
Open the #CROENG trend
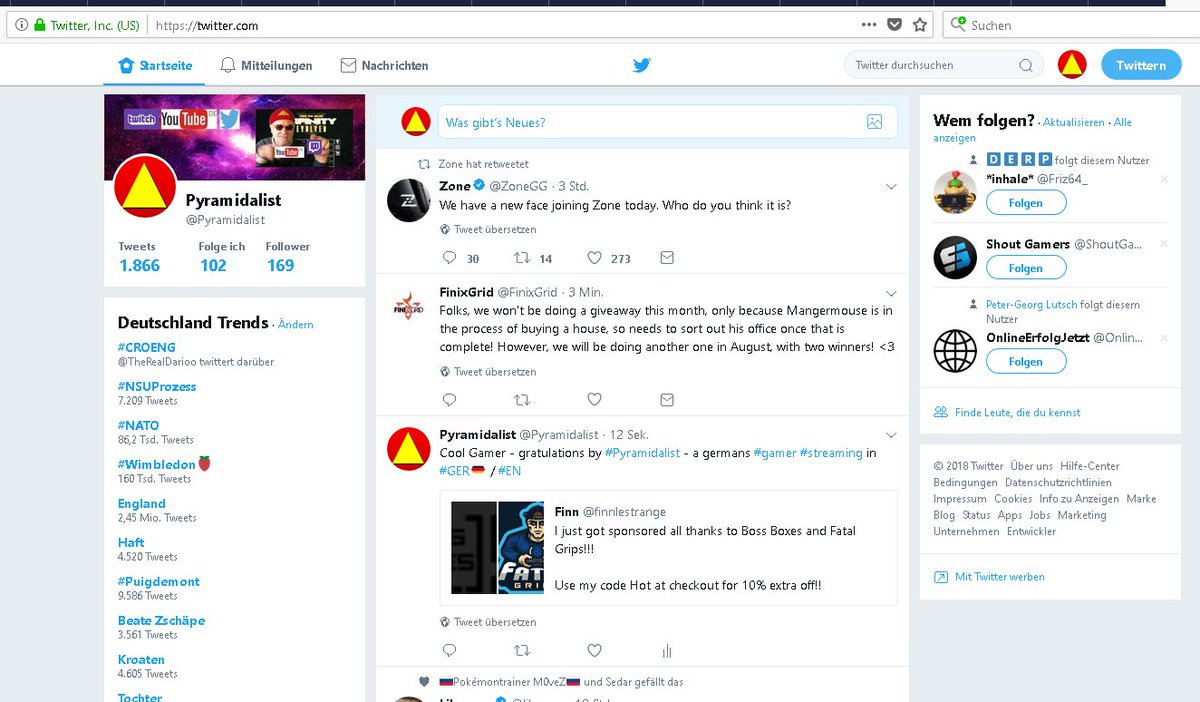[x=147, y=347]
